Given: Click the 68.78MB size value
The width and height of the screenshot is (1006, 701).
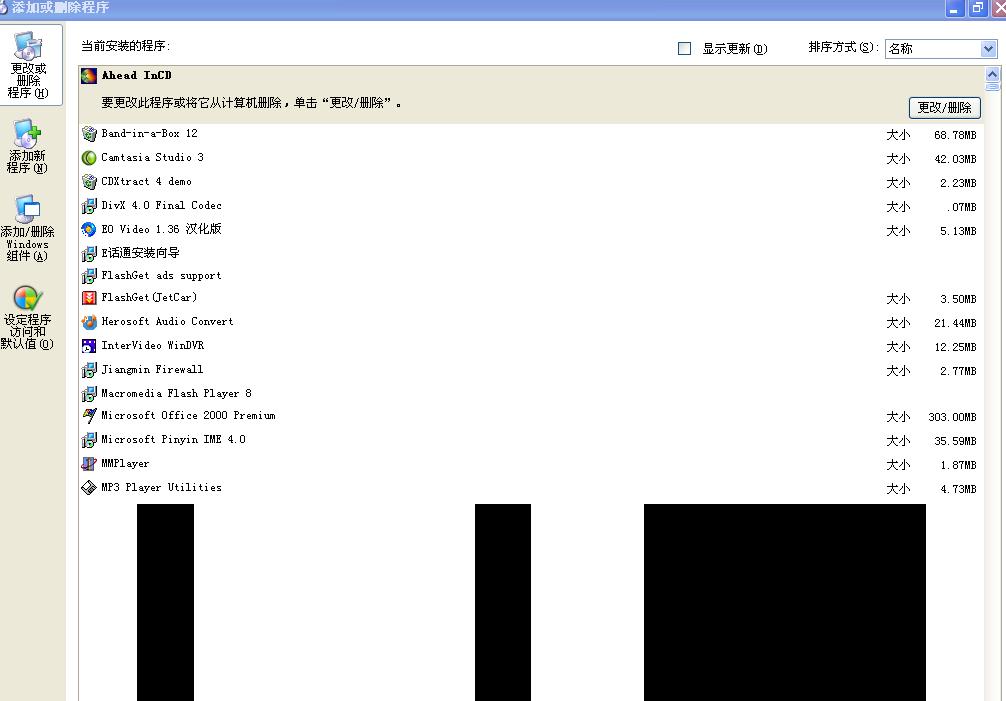Looking at the screenshot, I should pos(955,135).
